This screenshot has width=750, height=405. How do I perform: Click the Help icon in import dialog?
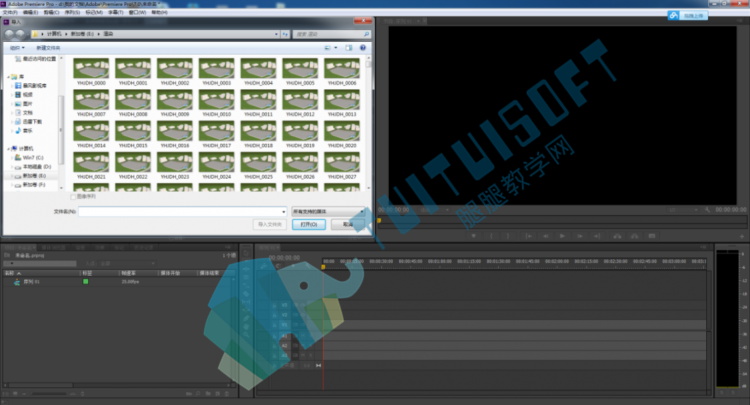pos(363,48)
